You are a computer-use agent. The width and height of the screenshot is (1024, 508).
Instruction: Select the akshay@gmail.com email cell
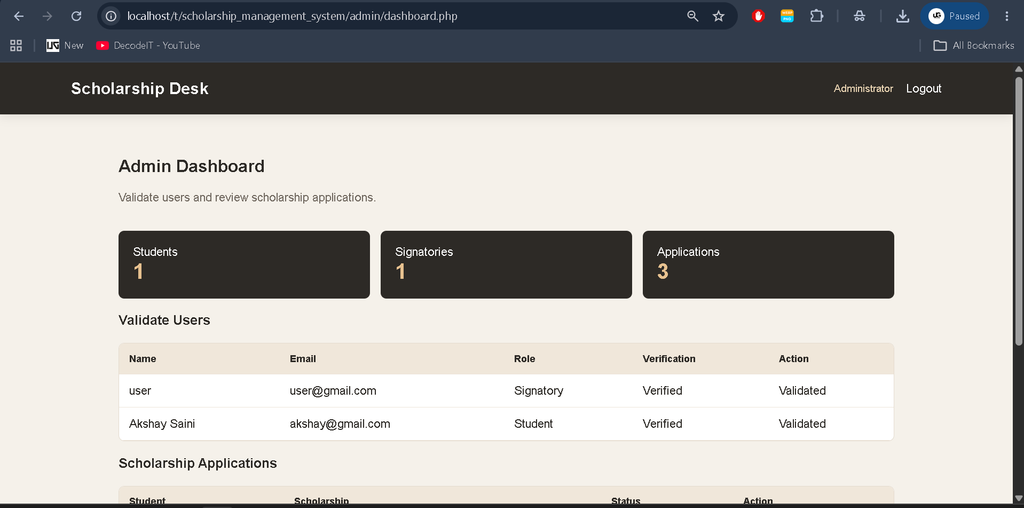point(340,424)
